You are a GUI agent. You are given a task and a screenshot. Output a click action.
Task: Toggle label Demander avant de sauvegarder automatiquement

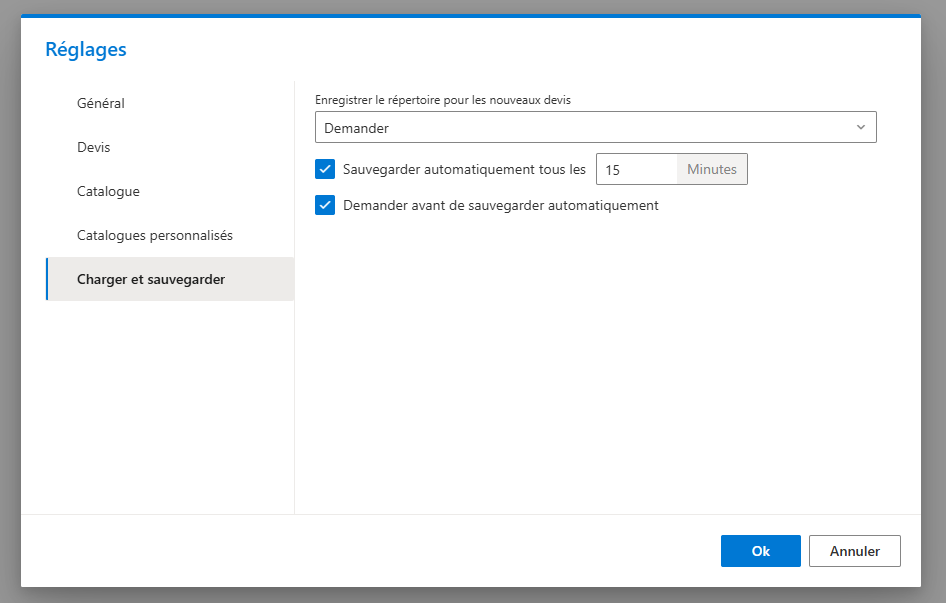(501, 206)
